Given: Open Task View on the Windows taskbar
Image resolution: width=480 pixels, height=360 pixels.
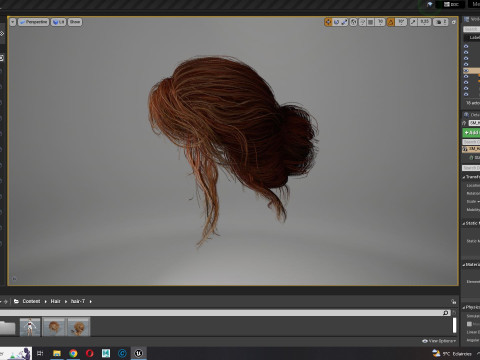Looking at the screenshot, I should coord(40,353).
